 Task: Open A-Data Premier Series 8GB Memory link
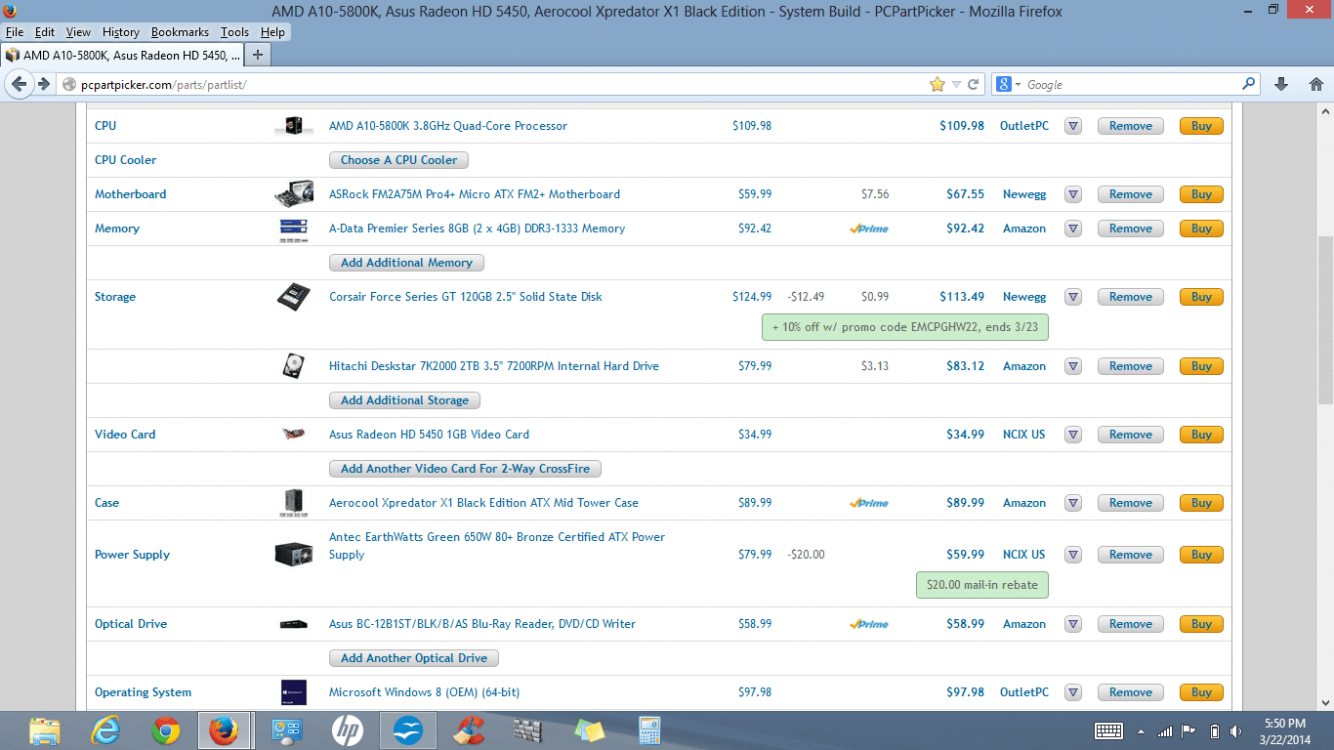[477, 229]
